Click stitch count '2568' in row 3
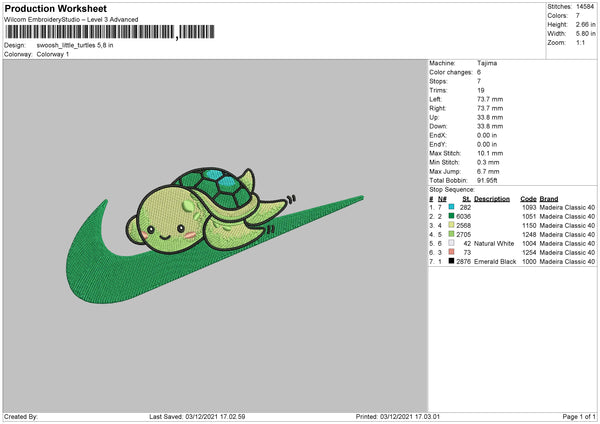Image resolution: width=600 pixels, height=424 pixels. coord(463,225)
